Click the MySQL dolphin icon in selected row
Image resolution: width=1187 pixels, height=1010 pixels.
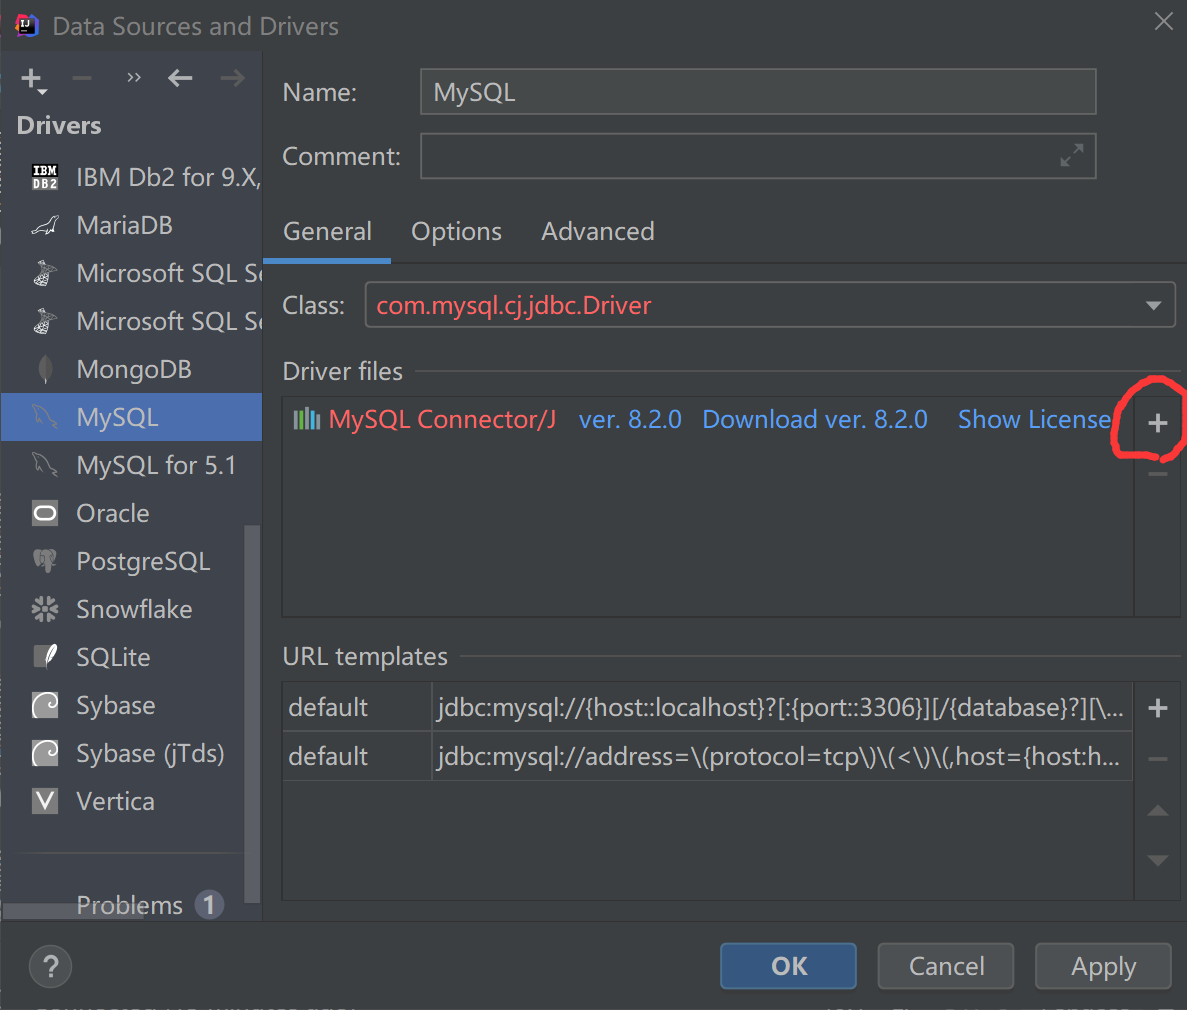[45, 417]
